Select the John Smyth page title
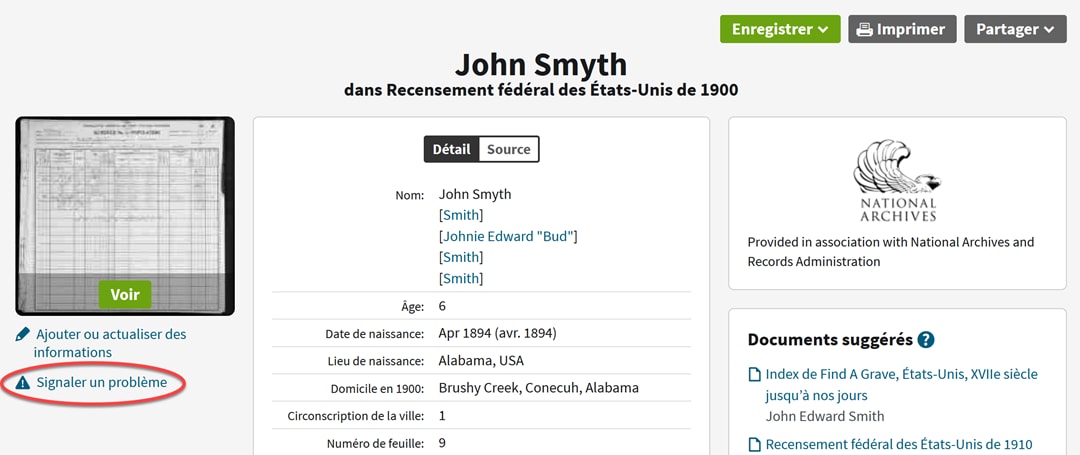 pos(541,65)
